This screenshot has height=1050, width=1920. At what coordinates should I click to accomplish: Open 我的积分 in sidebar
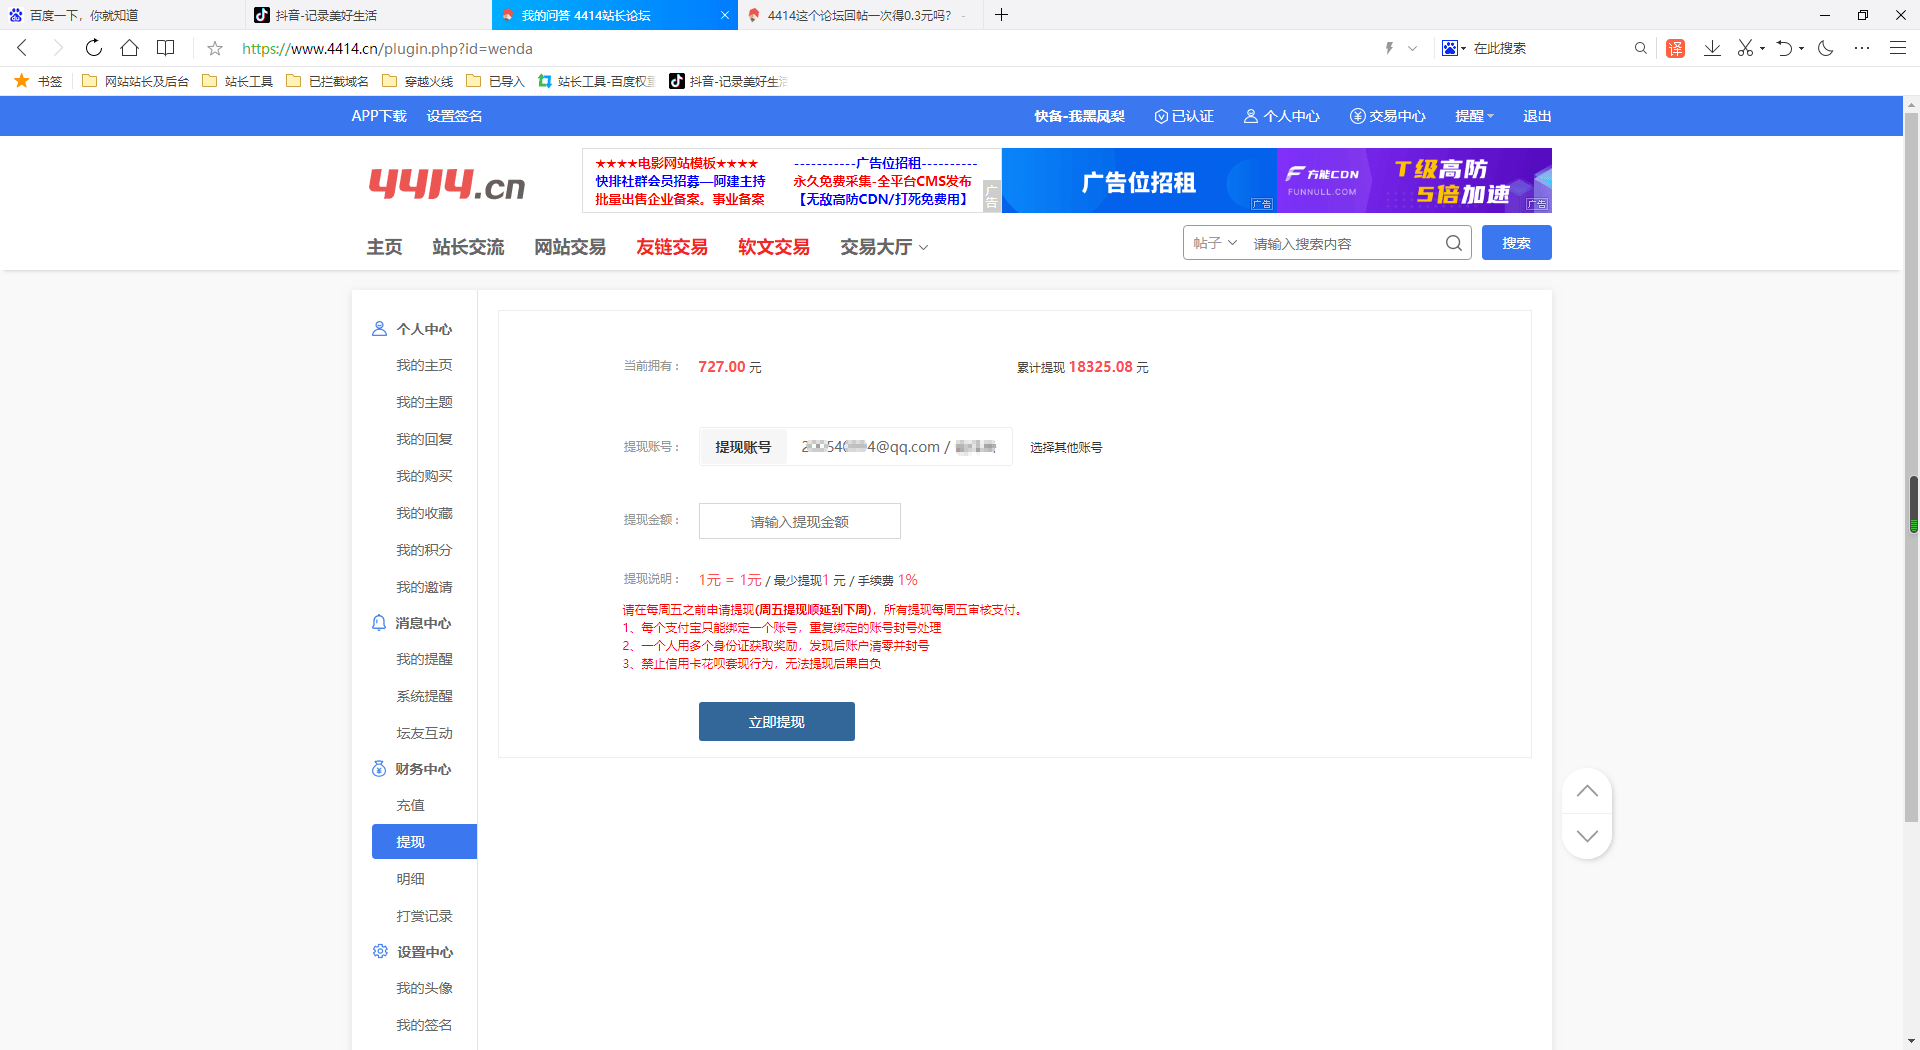(424, 550)
